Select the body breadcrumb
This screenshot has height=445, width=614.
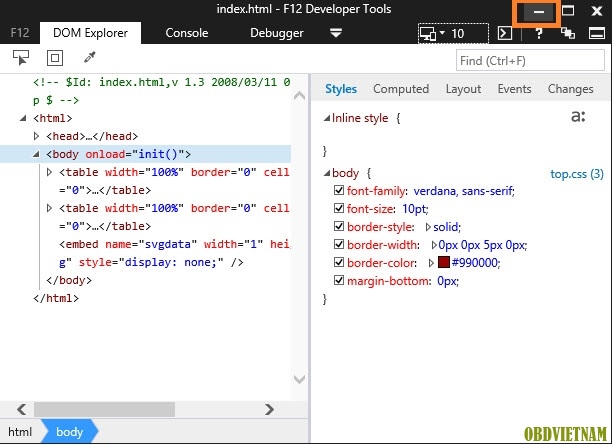point(69,432)
